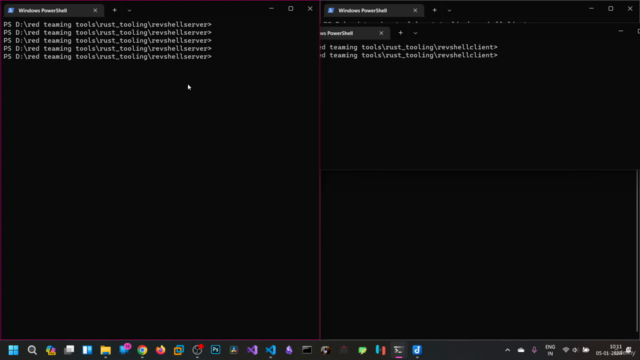Open OBS Studio taskbar icon
This screenshot has height=360, width=640.
coord(198,350)
